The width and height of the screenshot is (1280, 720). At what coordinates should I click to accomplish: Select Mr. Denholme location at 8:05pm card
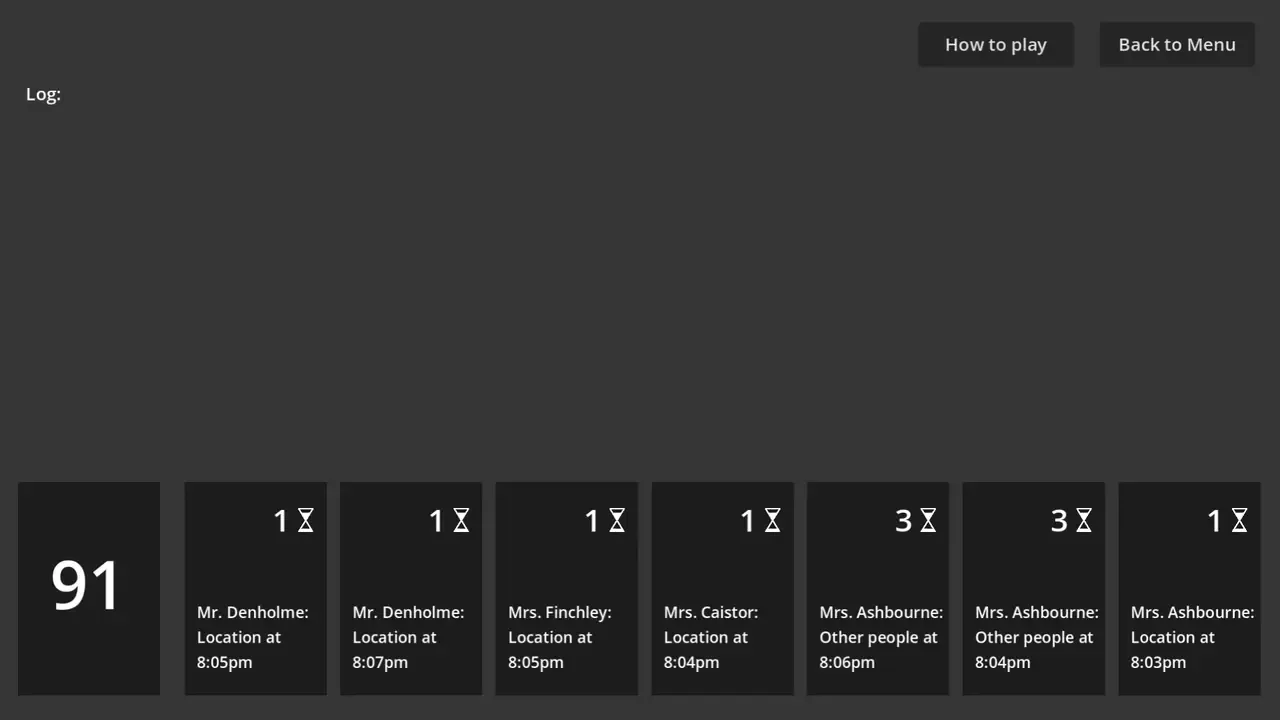click(256, 588)
